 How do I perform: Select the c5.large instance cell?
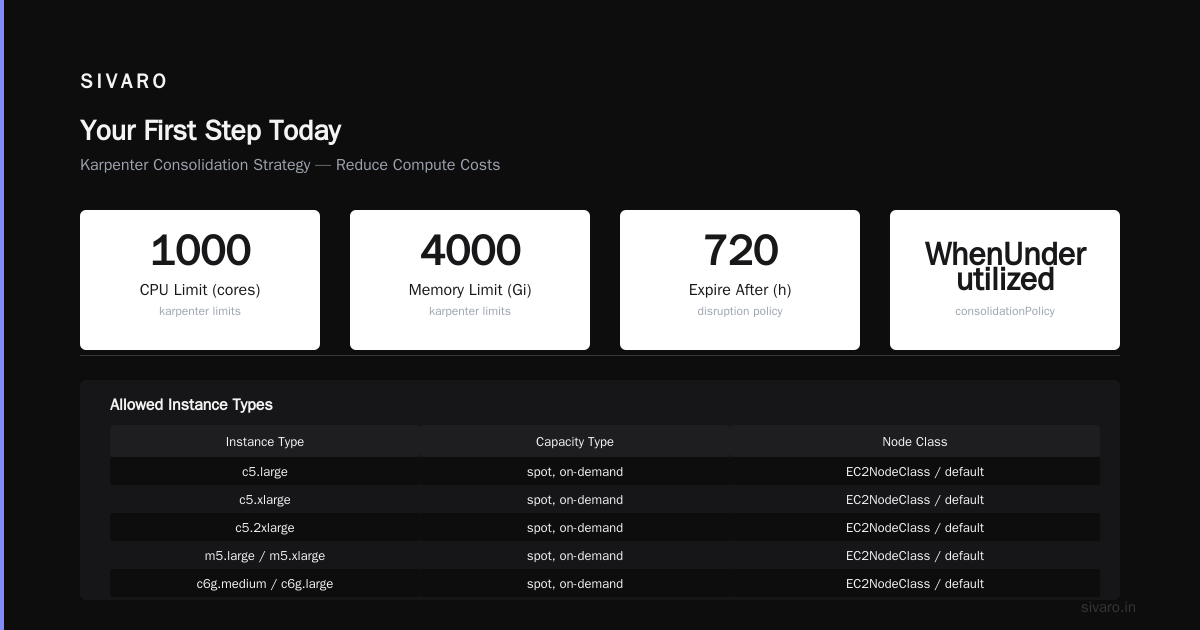pos(265,471)
